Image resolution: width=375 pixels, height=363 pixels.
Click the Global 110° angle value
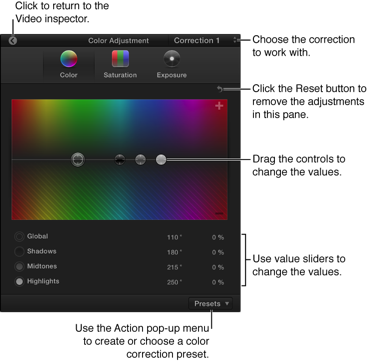[174, 237]
